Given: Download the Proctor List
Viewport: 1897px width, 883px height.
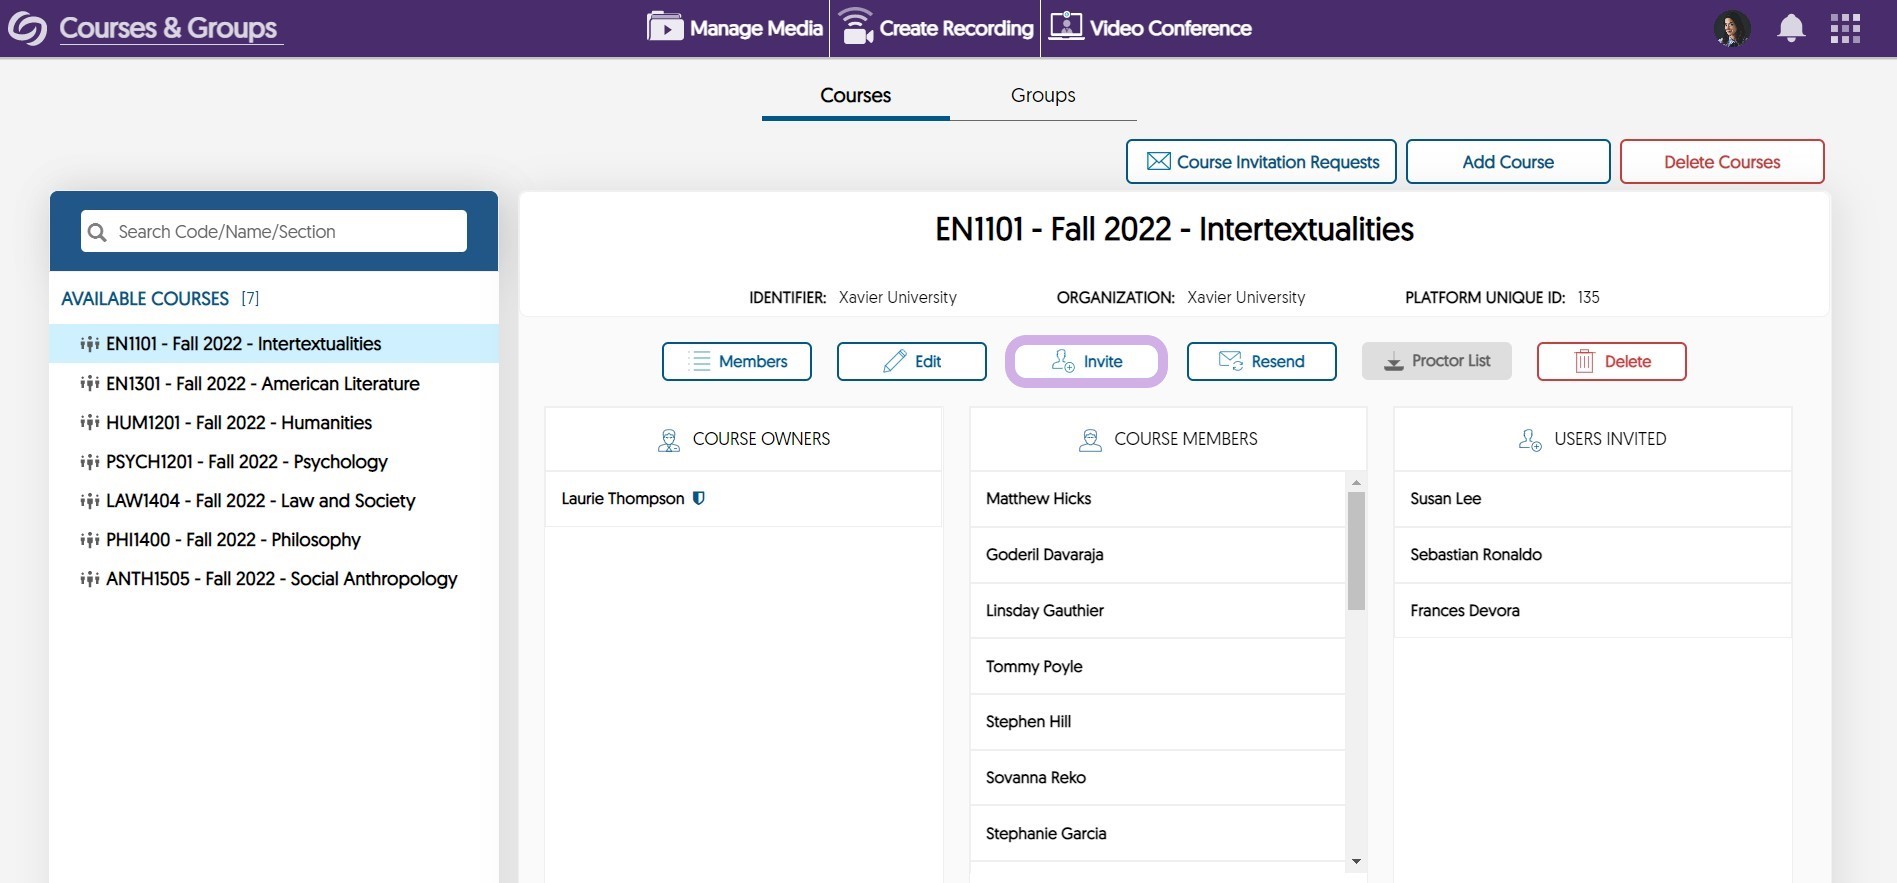Looking at the screenshot, I should [x=1436, y=361].
